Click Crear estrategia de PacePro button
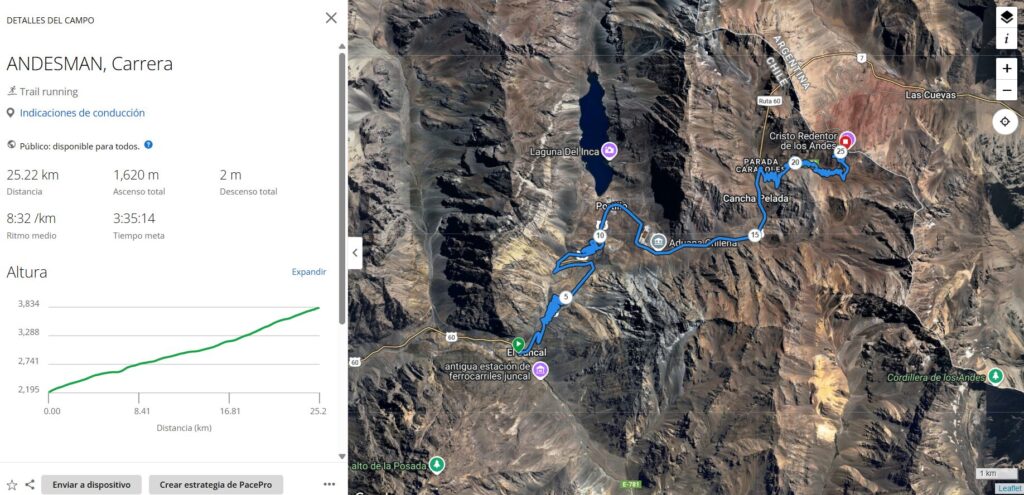1024x495 pixels. 216,485
